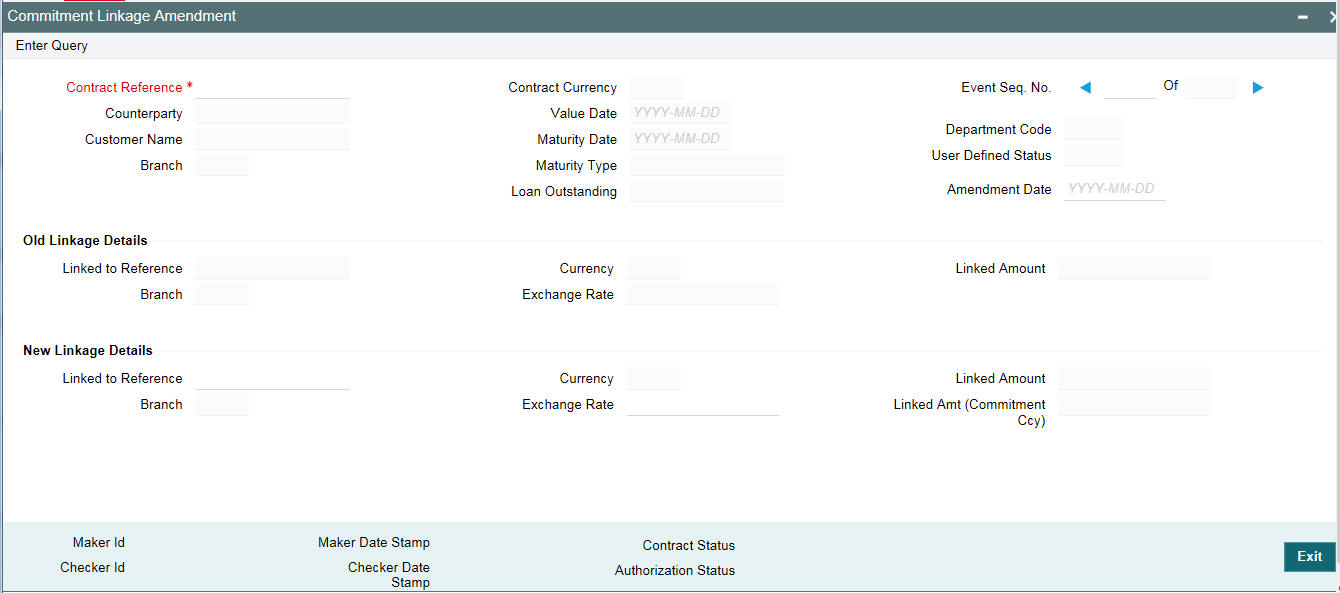
Task: Select the Contract Reference label
Action: 124,88
